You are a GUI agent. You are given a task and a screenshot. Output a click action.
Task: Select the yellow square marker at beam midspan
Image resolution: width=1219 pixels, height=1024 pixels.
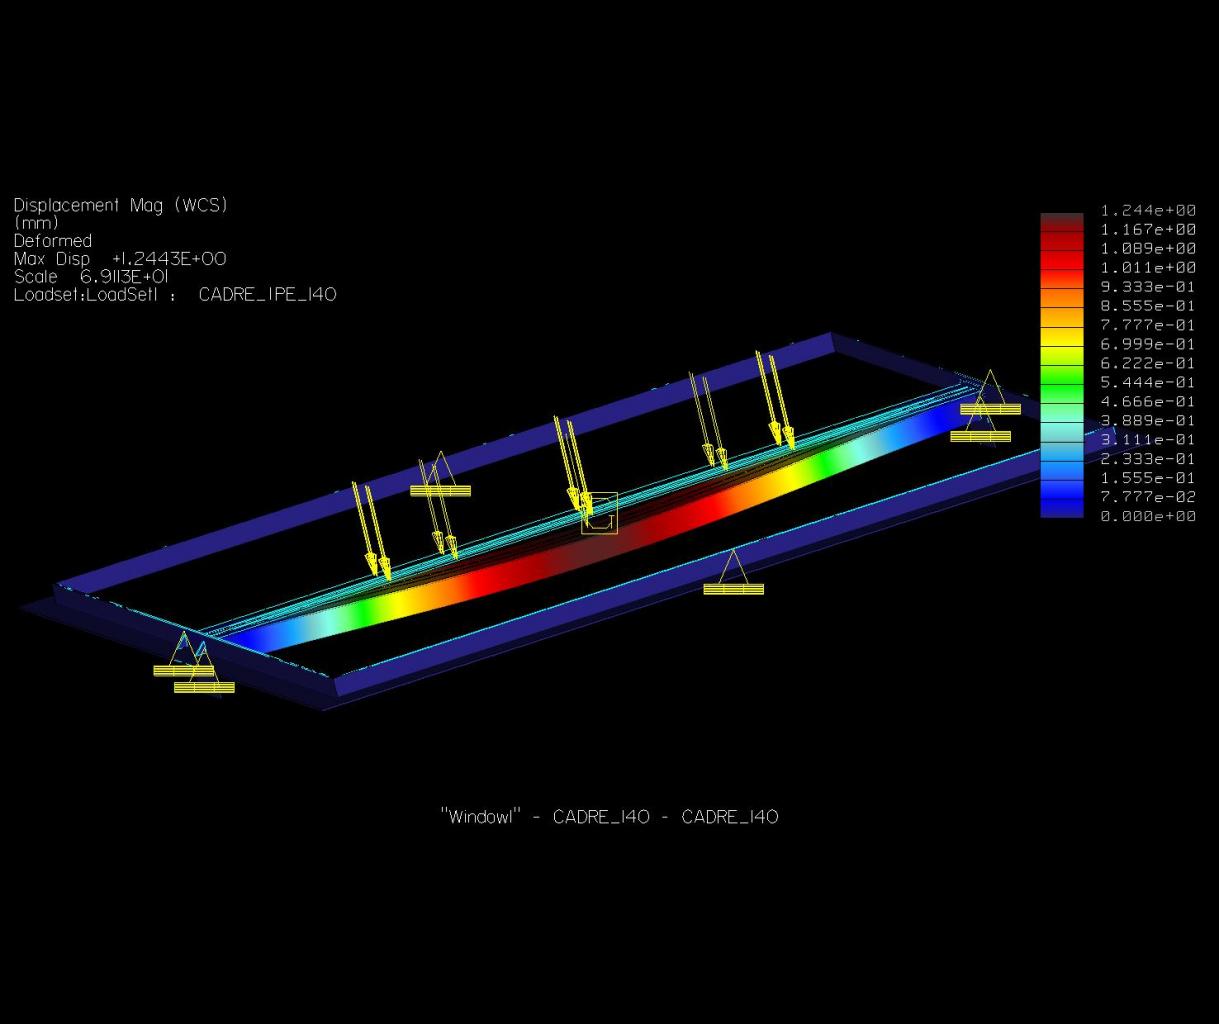[599, 513]
